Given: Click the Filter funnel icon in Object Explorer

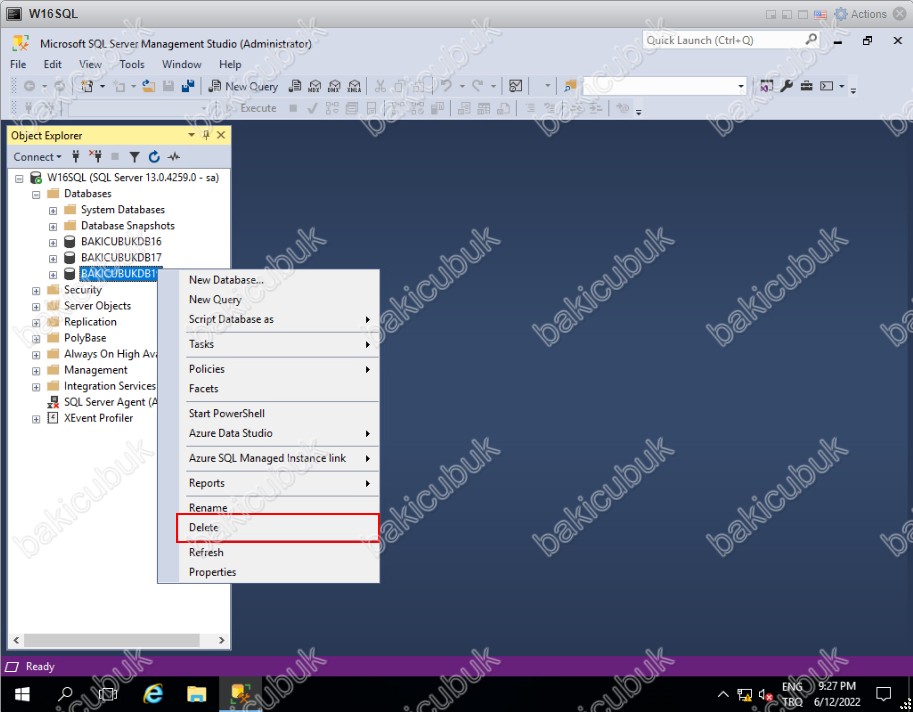Looking at the screenshot, I should [x=135, y=157].
